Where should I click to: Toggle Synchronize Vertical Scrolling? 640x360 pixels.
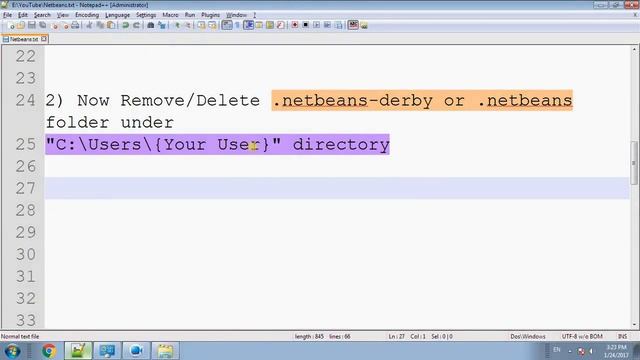202,25
